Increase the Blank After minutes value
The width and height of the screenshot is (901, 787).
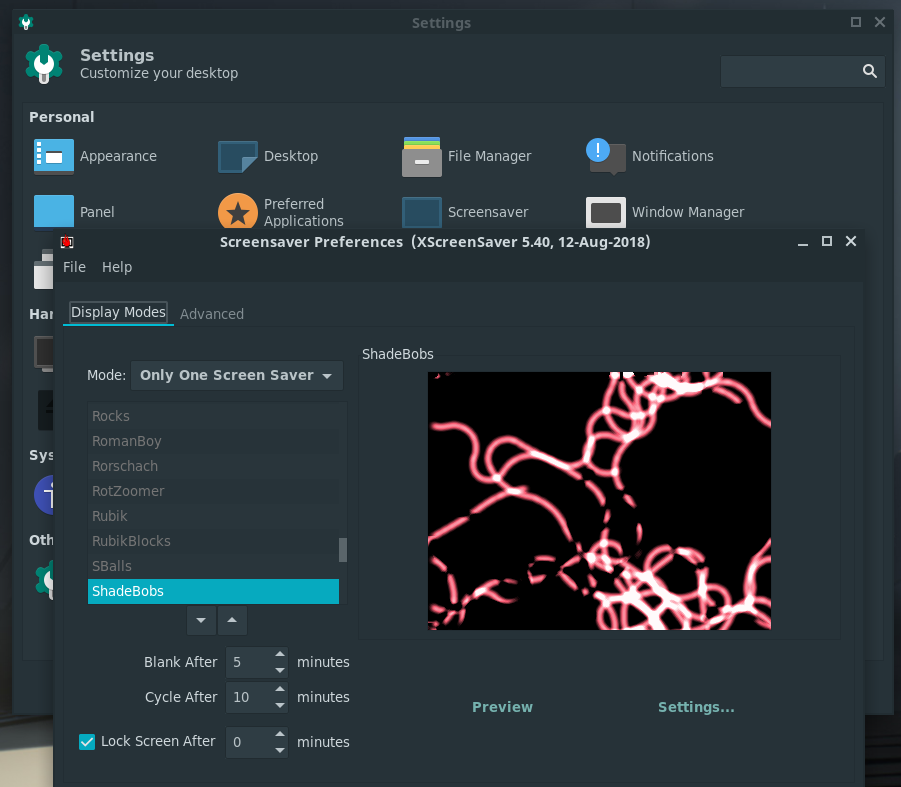pyautogui.click(x=279, y=655)
